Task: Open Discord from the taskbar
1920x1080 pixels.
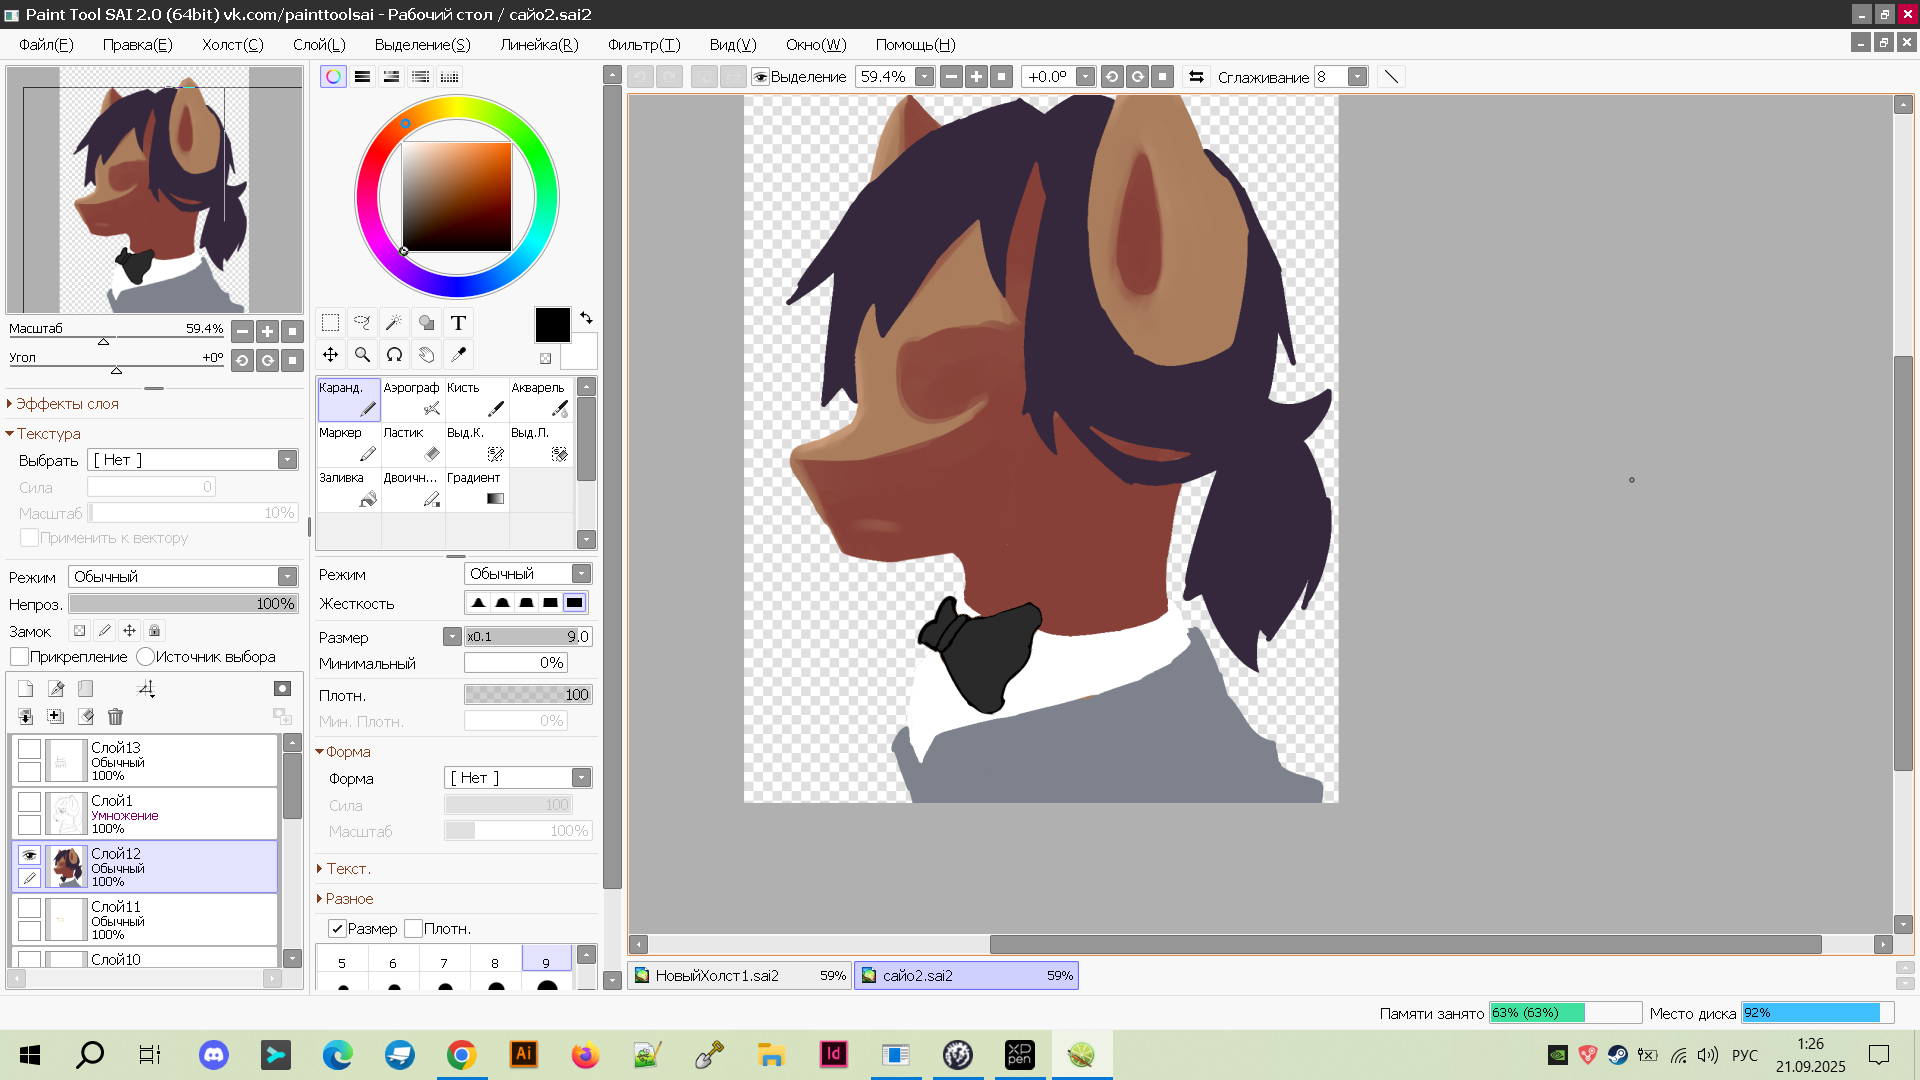Action: pos(213,1055)
